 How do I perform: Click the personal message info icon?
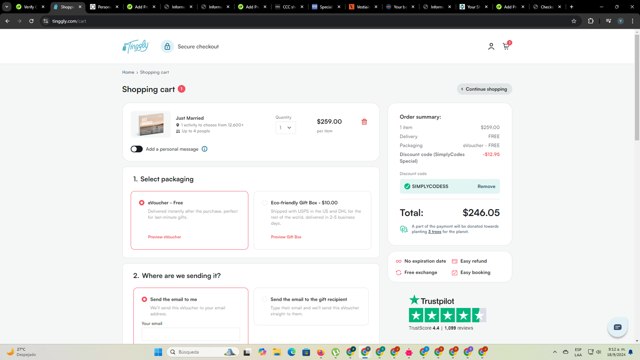(204, 149)
